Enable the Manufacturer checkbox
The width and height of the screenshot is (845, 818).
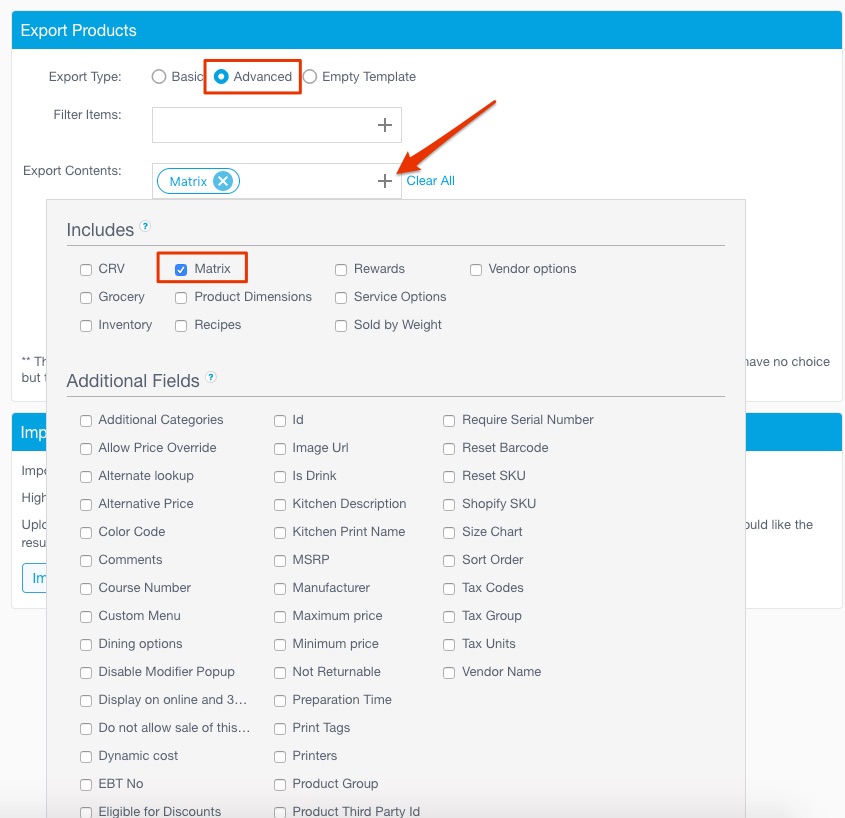pos(280,588)
